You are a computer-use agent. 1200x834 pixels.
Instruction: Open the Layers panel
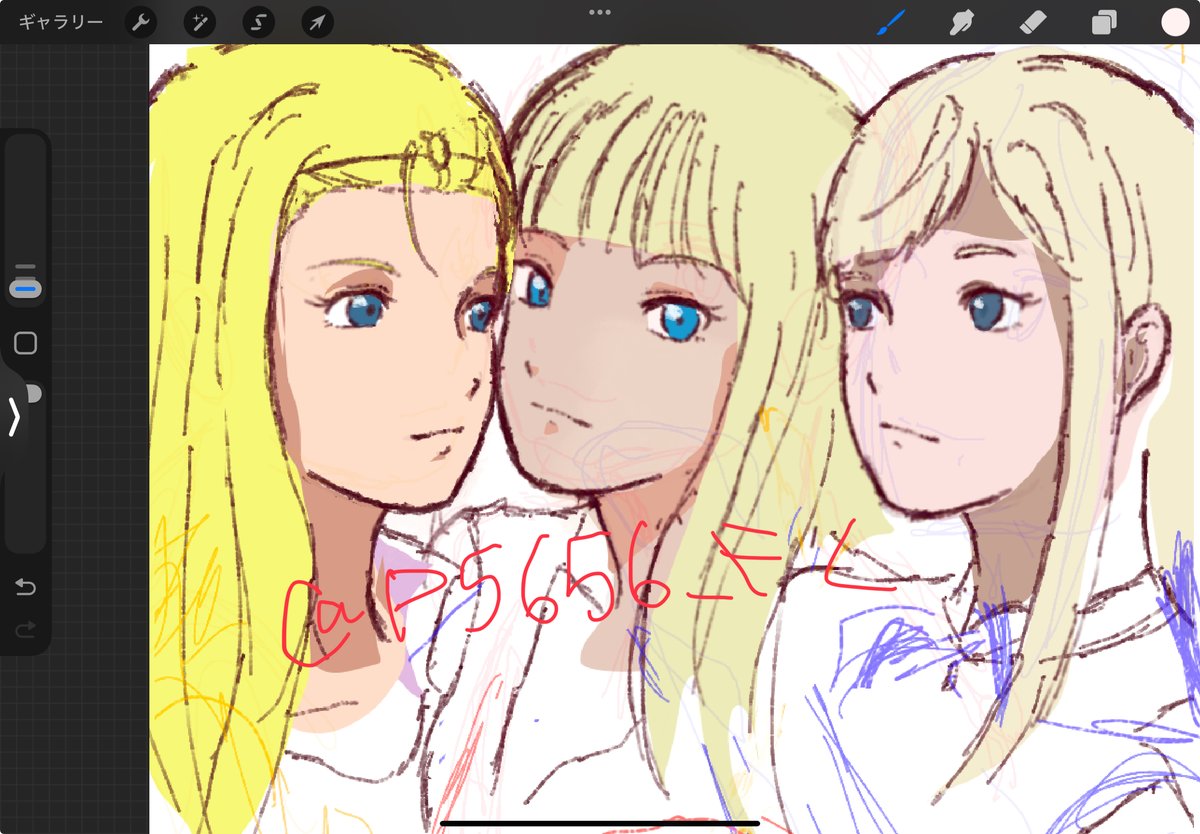1104,22
